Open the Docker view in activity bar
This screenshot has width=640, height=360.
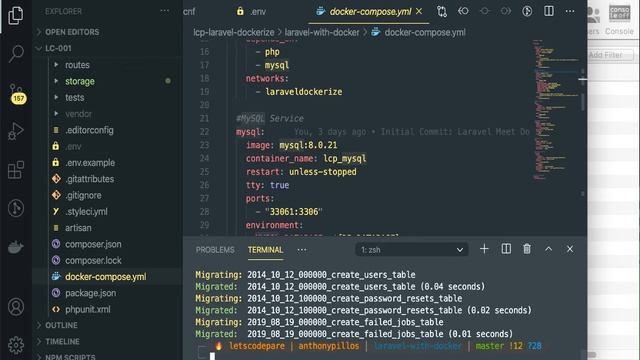(16, 247)
